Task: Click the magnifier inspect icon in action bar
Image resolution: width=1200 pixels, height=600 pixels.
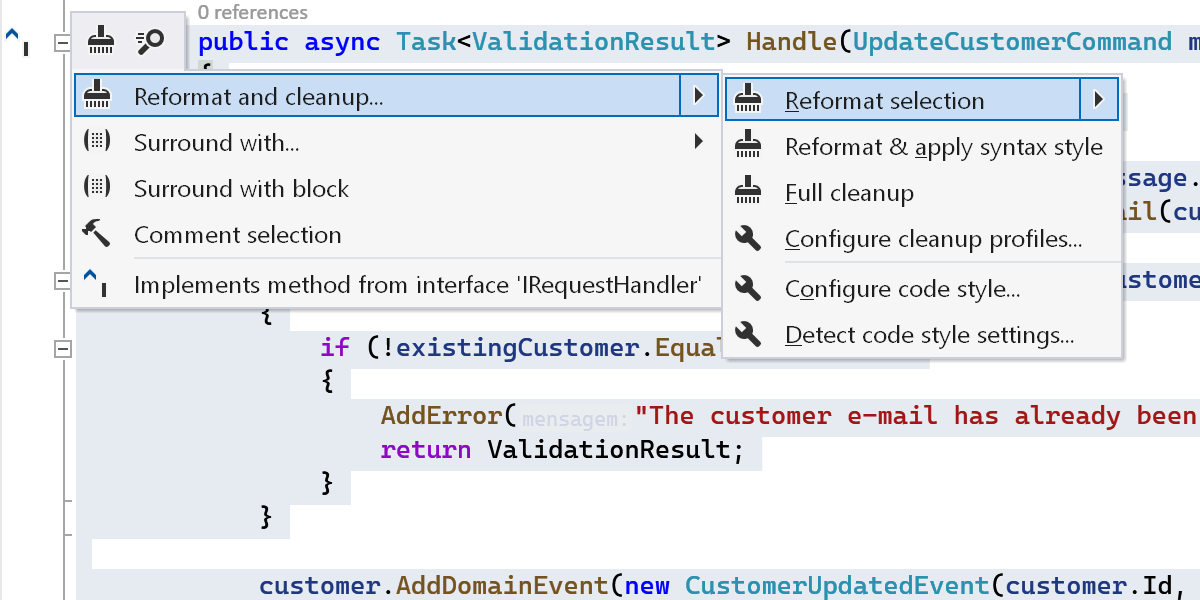Action: 150,42
